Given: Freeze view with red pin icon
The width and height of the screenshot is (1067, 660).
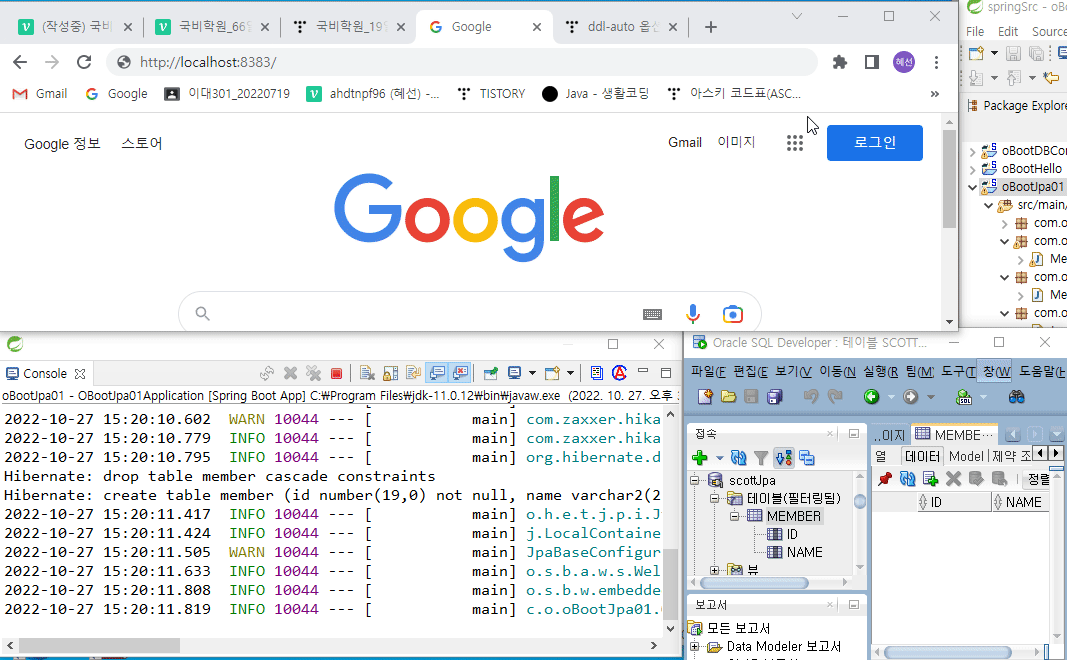Looking at the screenshot, I should 885,479.
